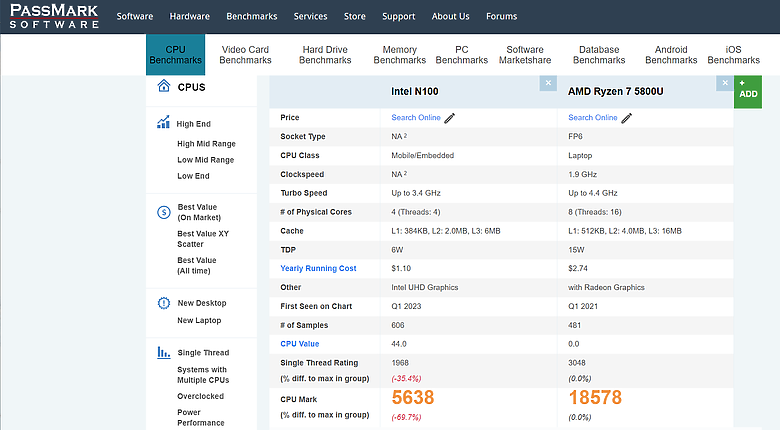Switch to Database Benchmarks tab
The image size is (780, 430).
coord(599,55)
